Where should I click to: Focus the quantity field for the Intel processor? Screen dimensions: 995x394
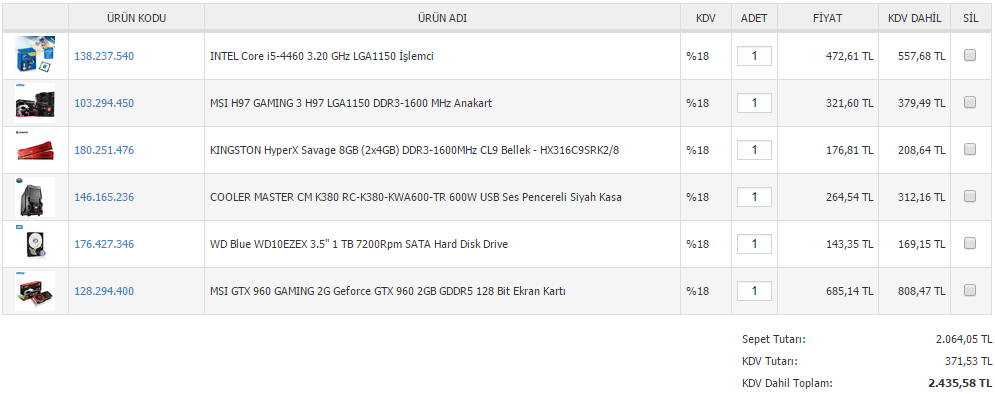(x=754, y=56)
